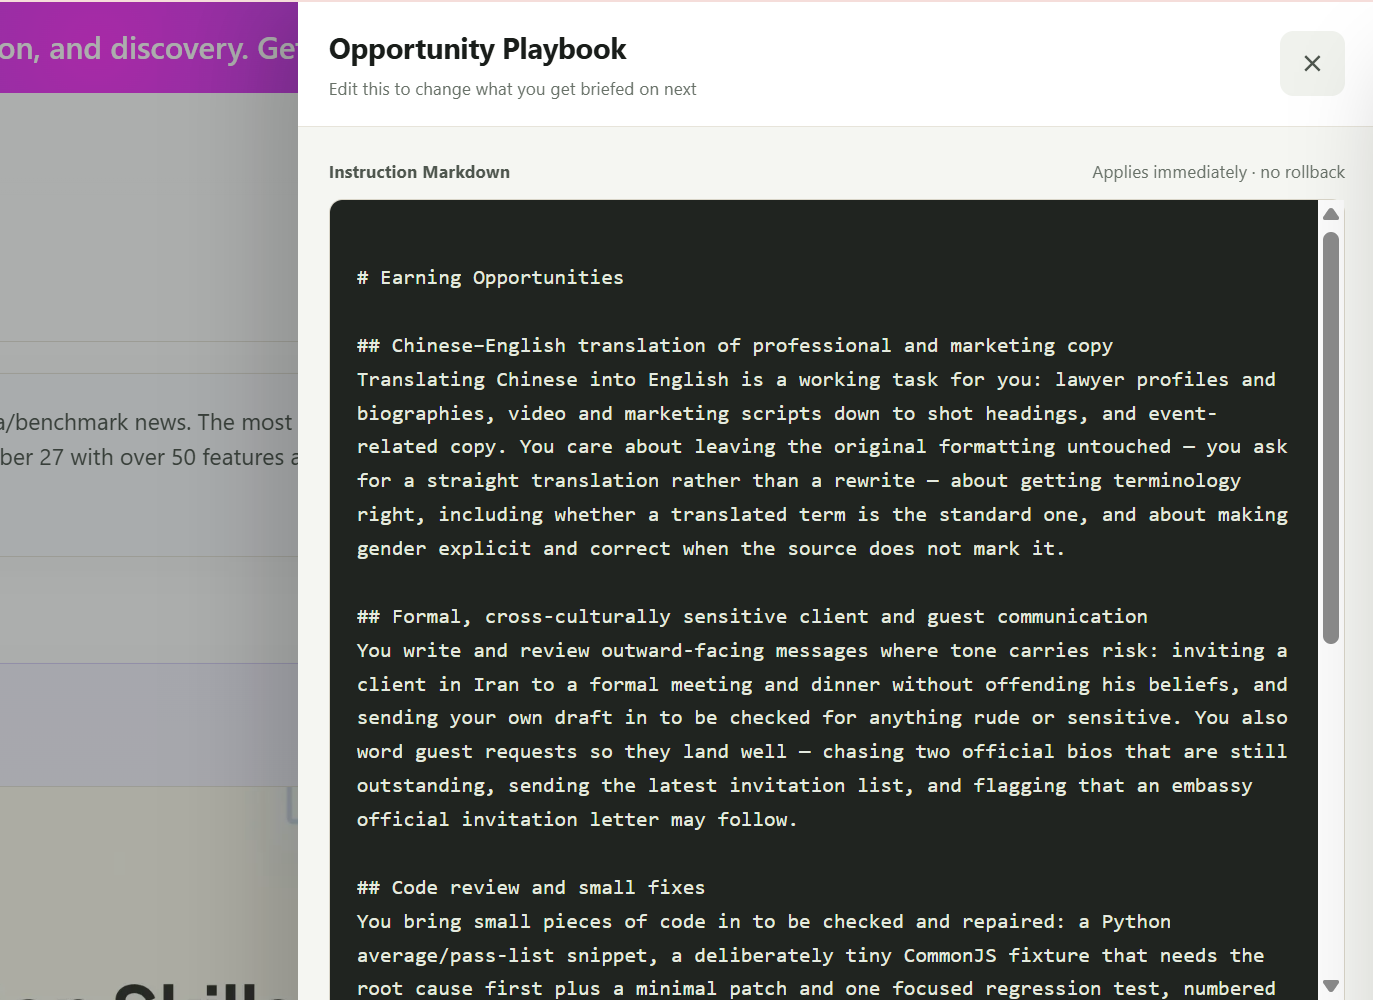This screenshot has width=1373, height=1000.
Task: Click the editor's vertical scrollbar thumb
Action: [x=1331, y=438]
